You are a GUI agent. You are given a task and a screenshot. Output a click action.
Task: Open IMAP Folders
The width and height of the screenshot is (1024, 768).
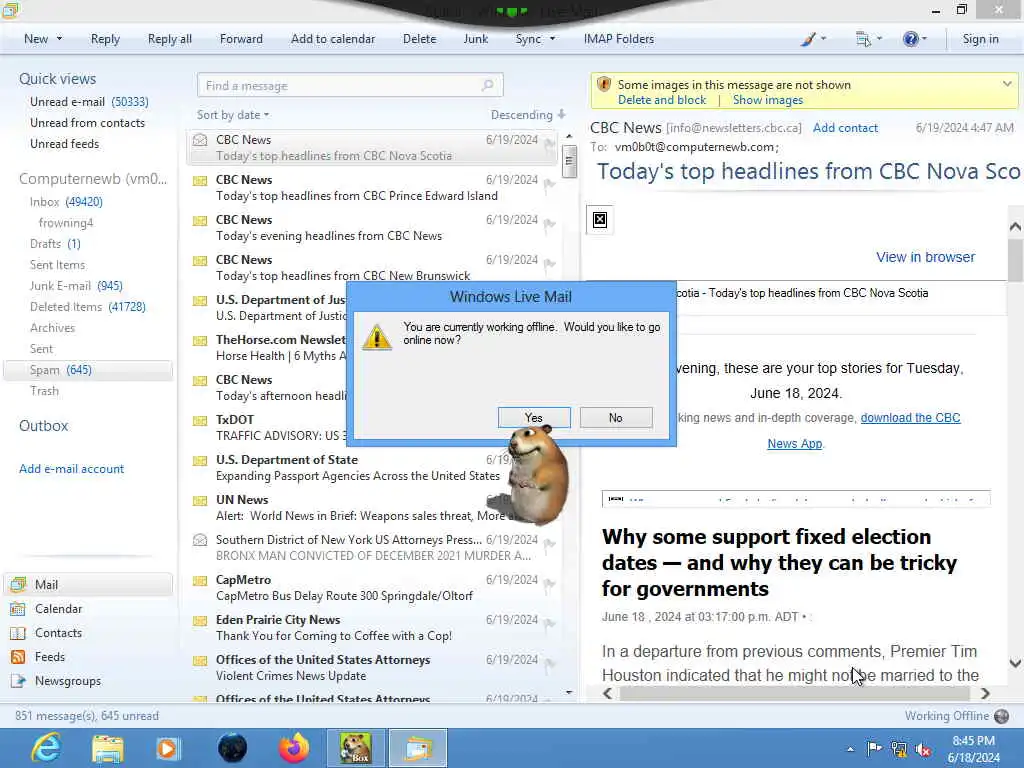[x=618, y=39]
